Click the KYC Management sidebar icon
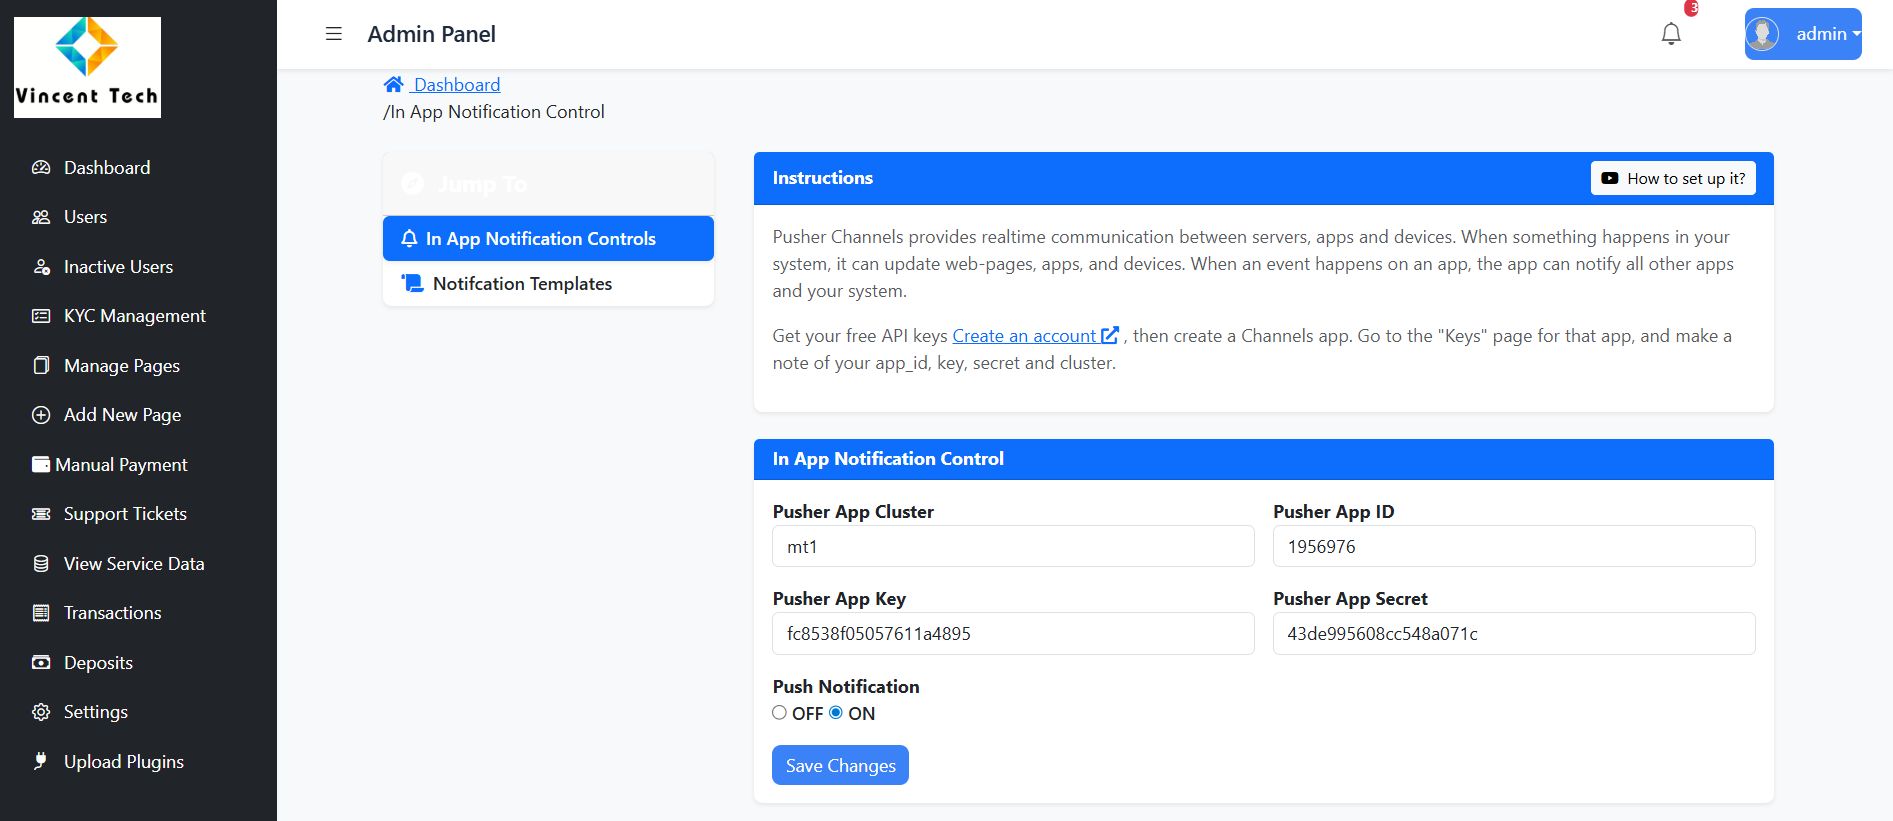Screen dimensions: 1893x821 (41, 316)
